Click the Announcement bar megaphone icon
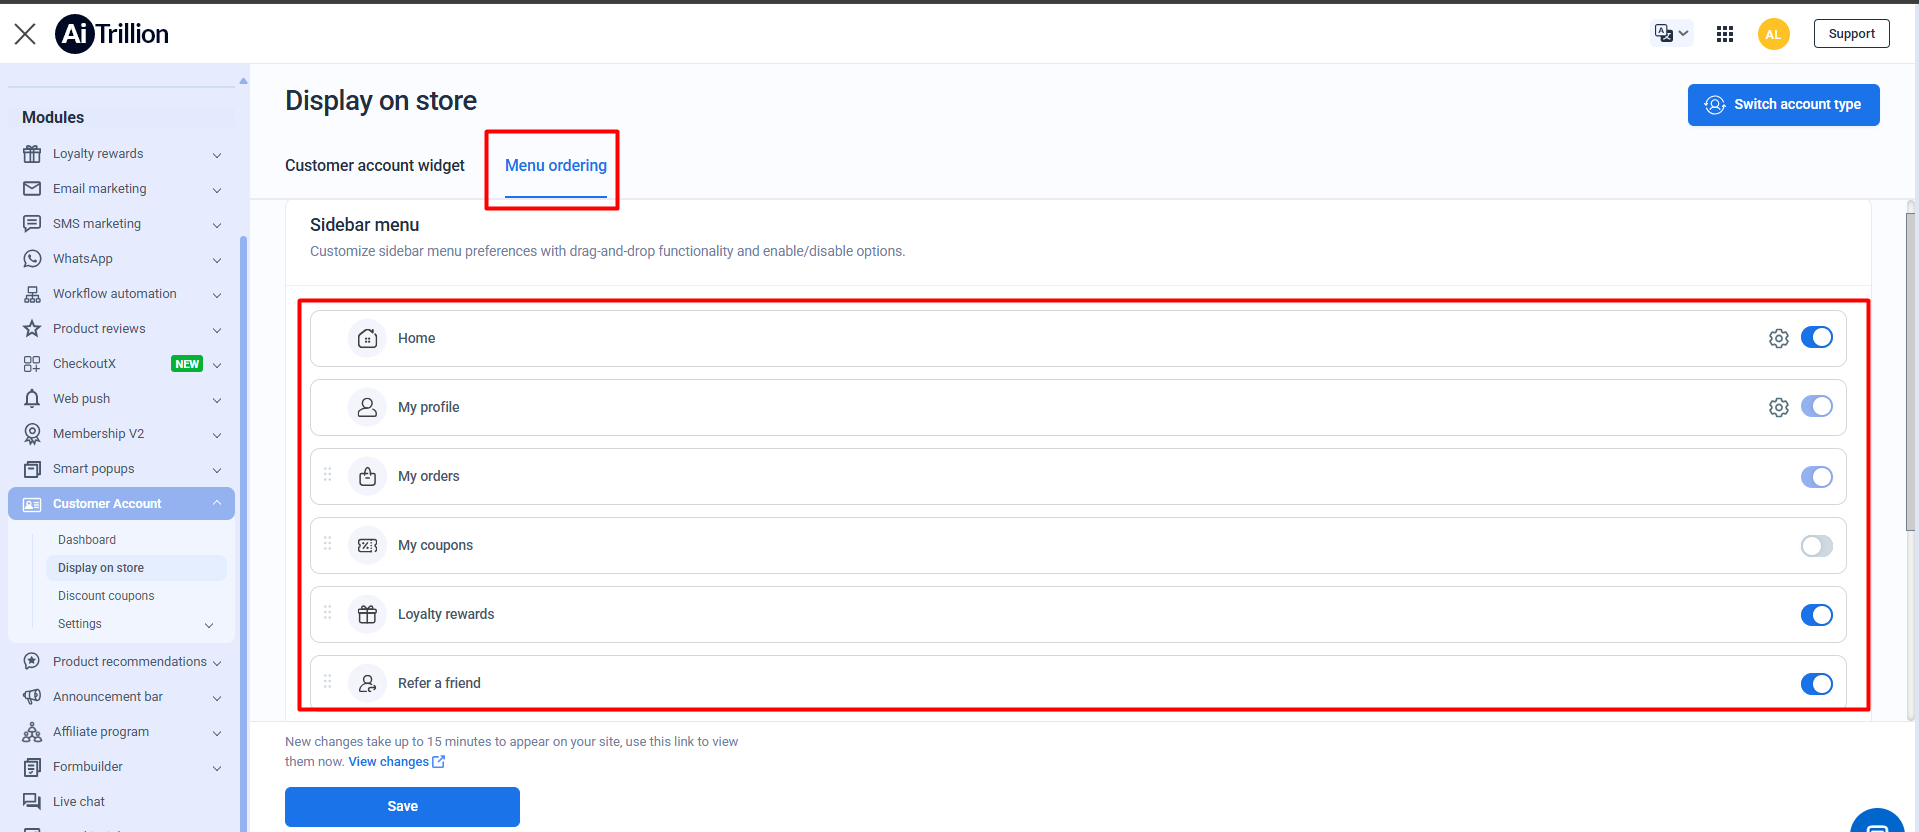1919x832 pixels. pos(32,697)
